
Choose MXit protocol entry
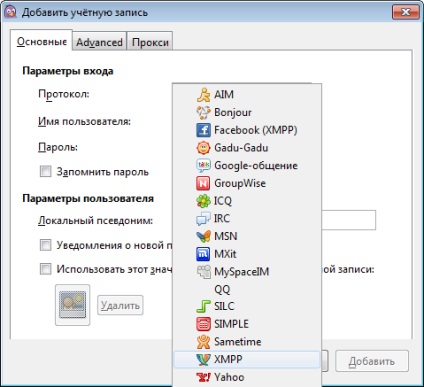tap(247, 254)
